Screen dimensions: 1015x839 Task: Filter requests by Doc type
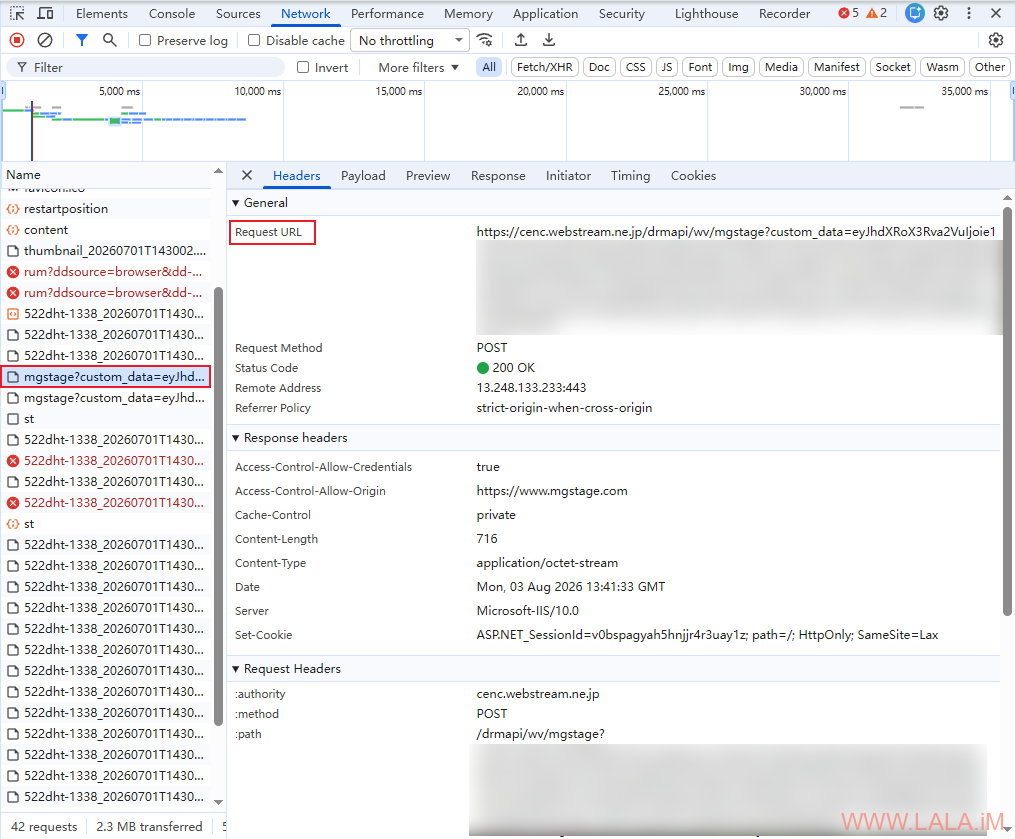599,67
